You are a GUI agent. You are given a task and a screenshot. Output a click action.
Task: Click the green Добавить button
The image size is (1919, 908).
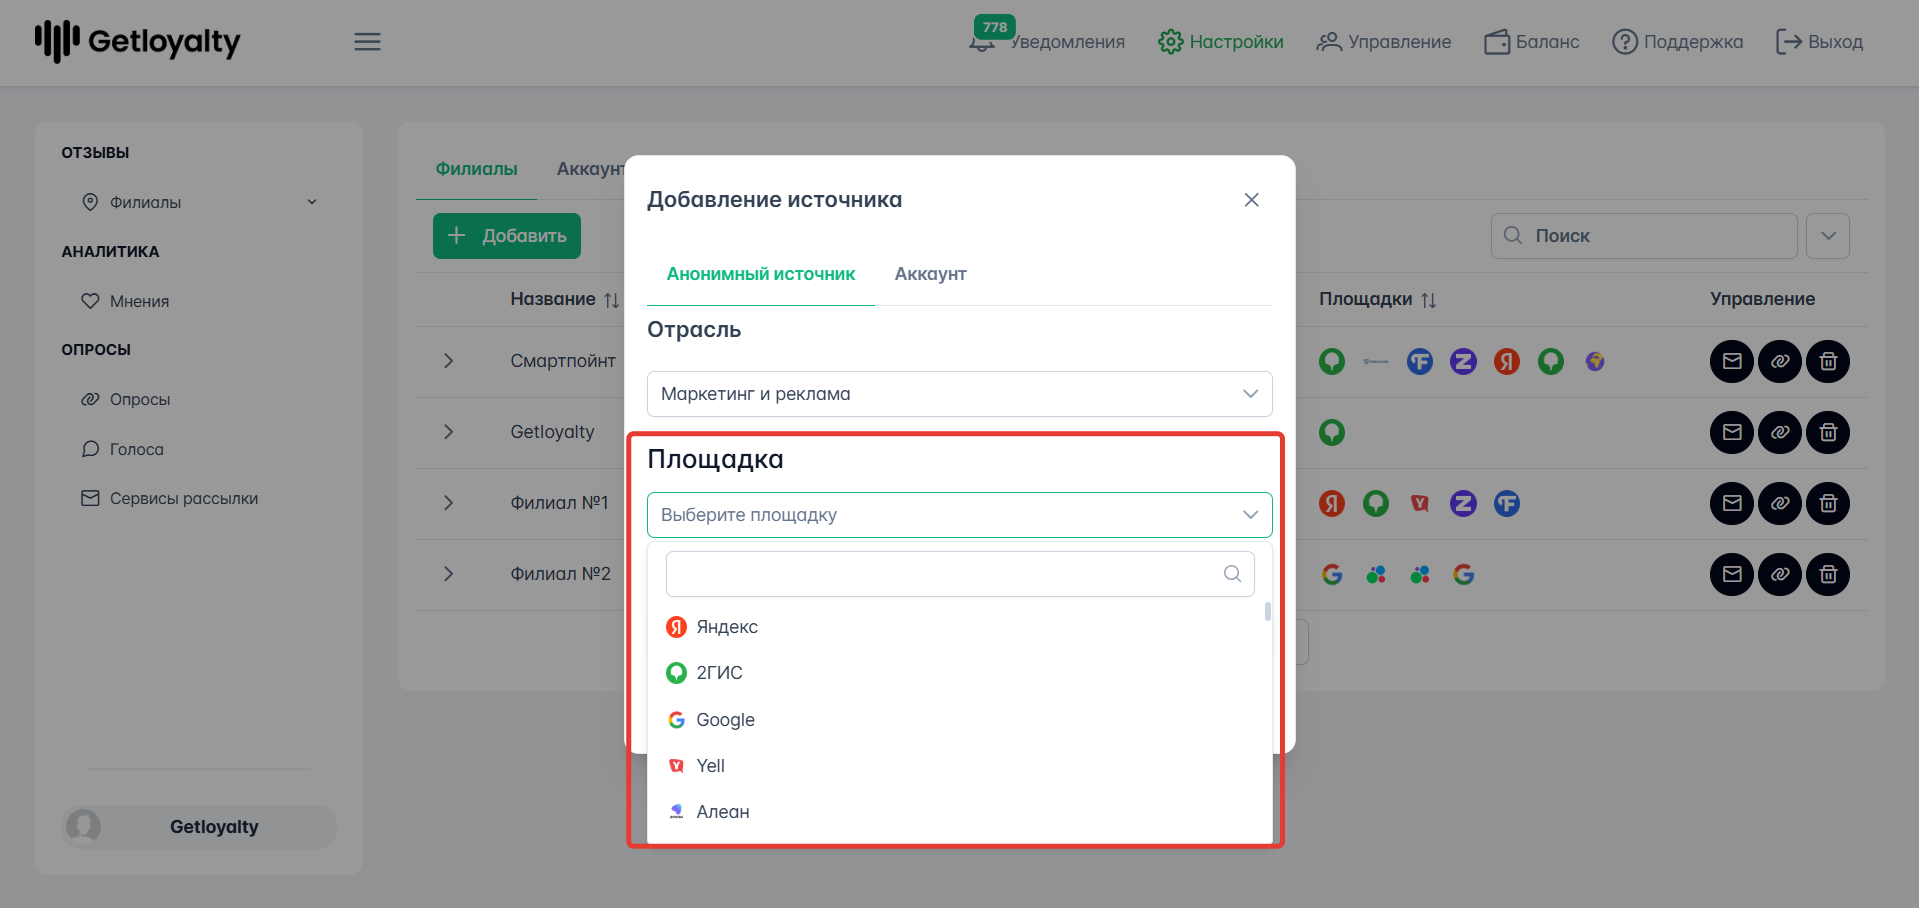(507, 236)
